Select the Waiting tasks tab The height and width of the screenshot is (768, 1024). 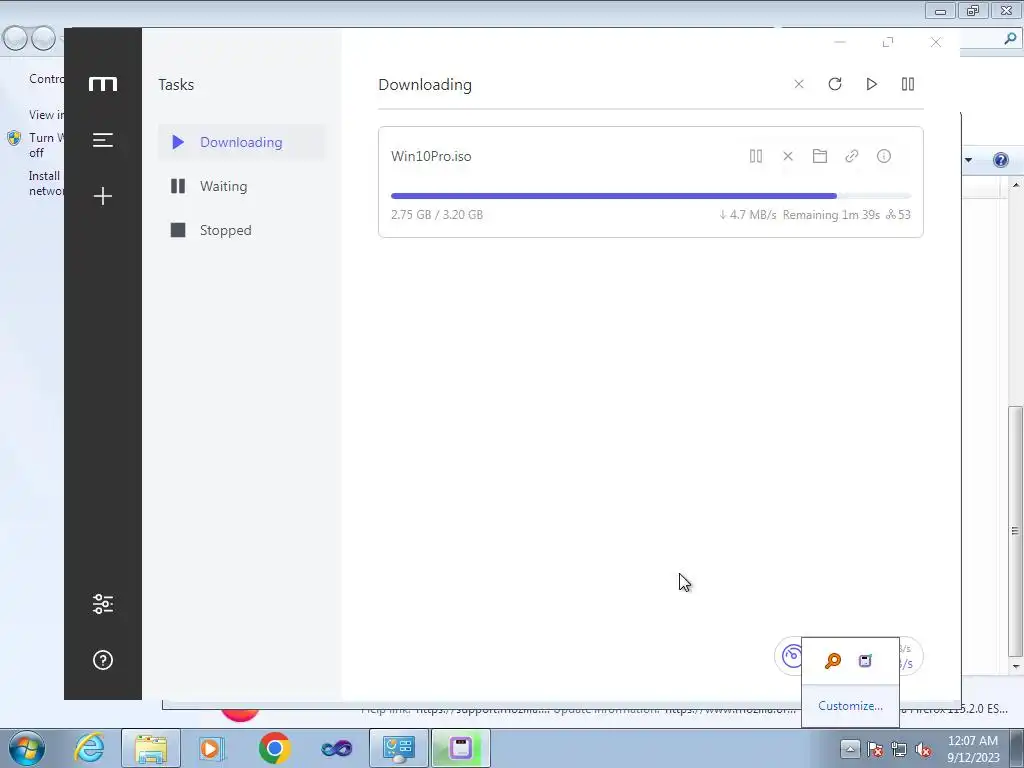(x=242, y=186)
